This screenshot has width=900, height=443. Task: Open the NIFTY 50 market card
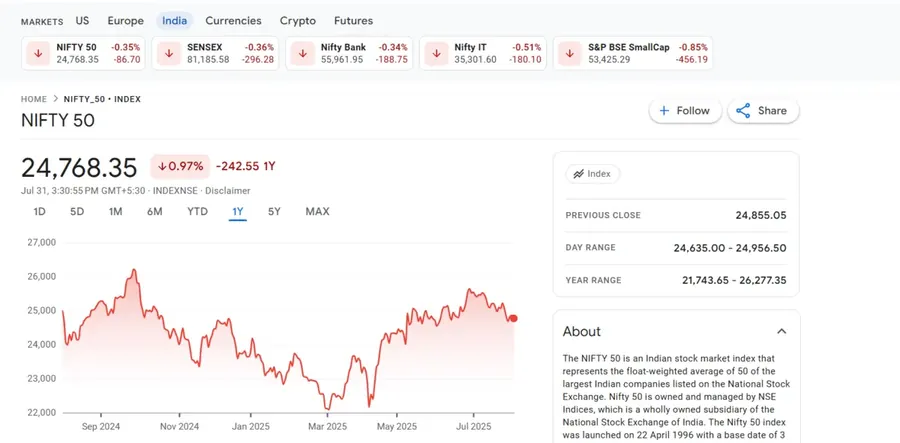[83, 53]
